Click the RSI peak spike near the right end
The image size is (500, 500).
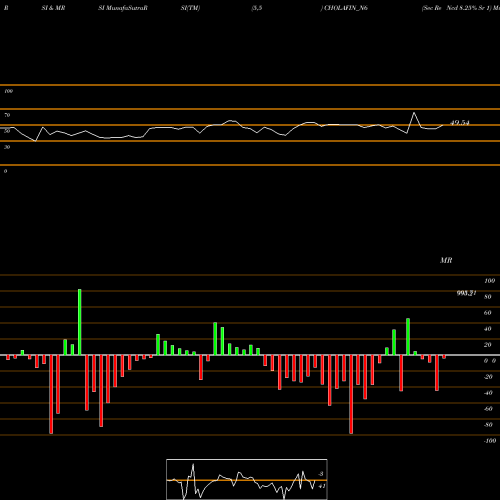click(x=414, y=113)
